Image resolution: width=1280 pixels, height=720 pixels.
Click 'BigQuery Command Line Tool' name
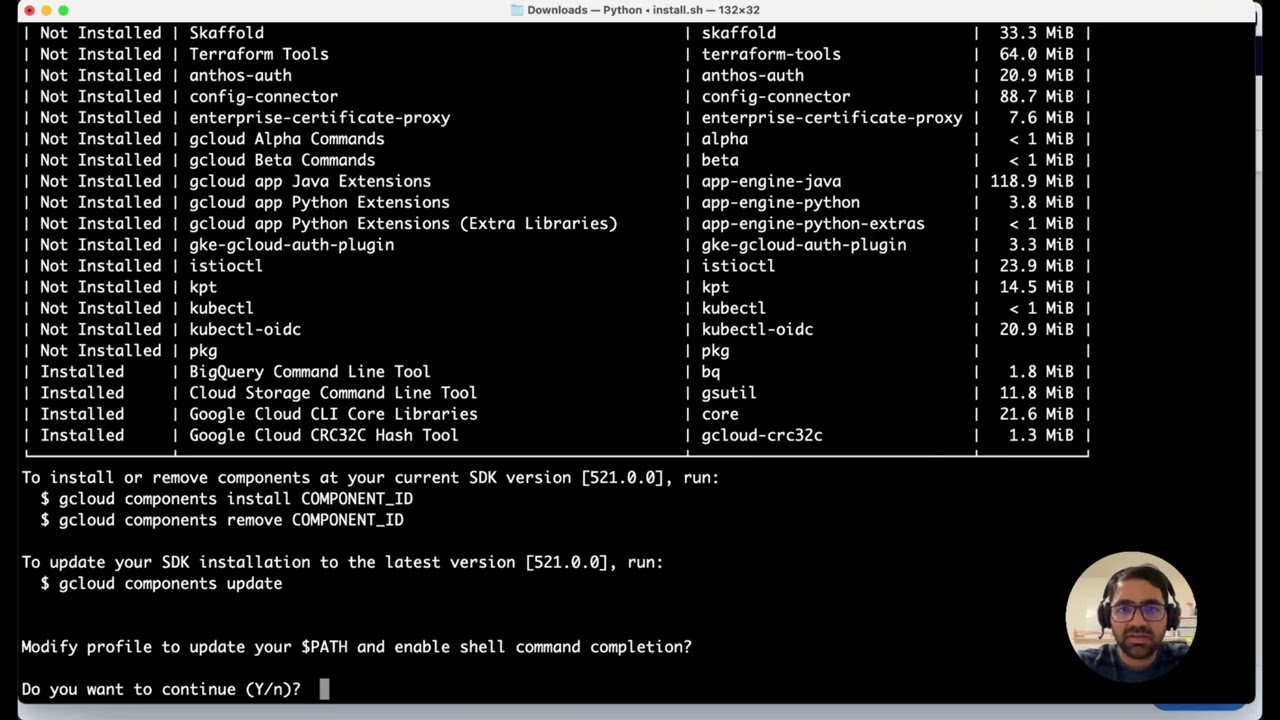tap(310, 372)
